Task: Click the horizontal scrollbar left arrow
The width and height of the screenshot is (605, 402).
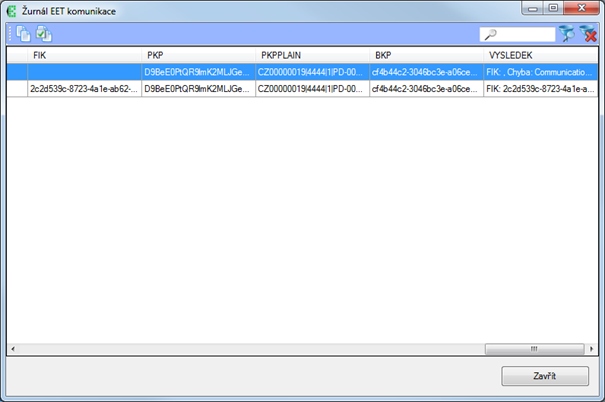Action: pyautogui.click(x=13, y=348)
